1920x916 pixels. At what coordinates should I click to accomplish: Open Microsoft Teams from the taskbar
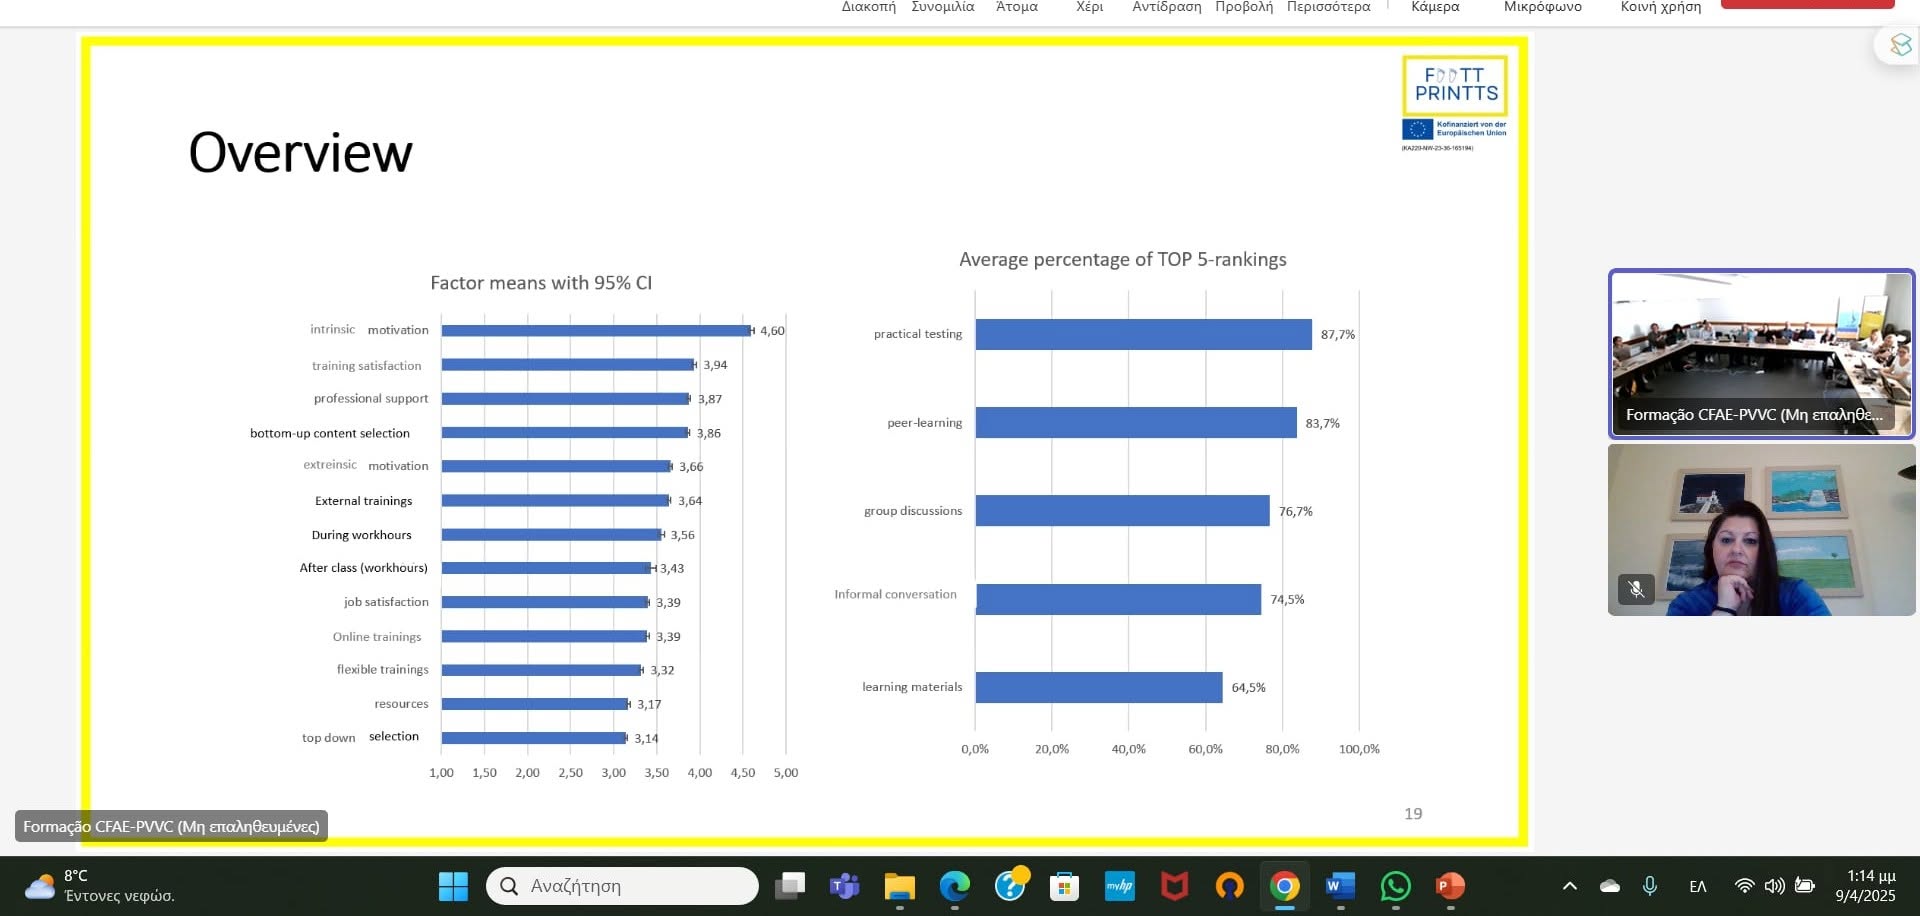(845, 886)
